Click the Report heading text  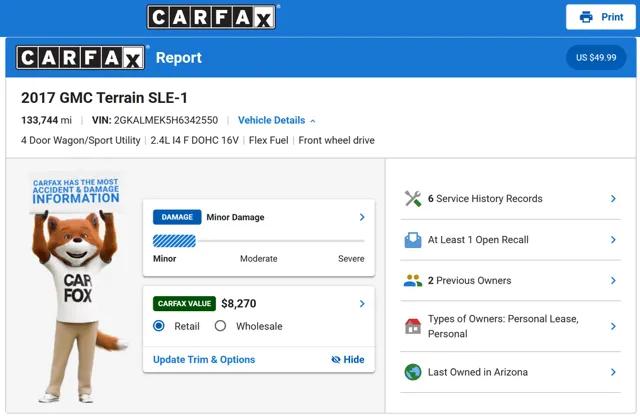[179, 58]
